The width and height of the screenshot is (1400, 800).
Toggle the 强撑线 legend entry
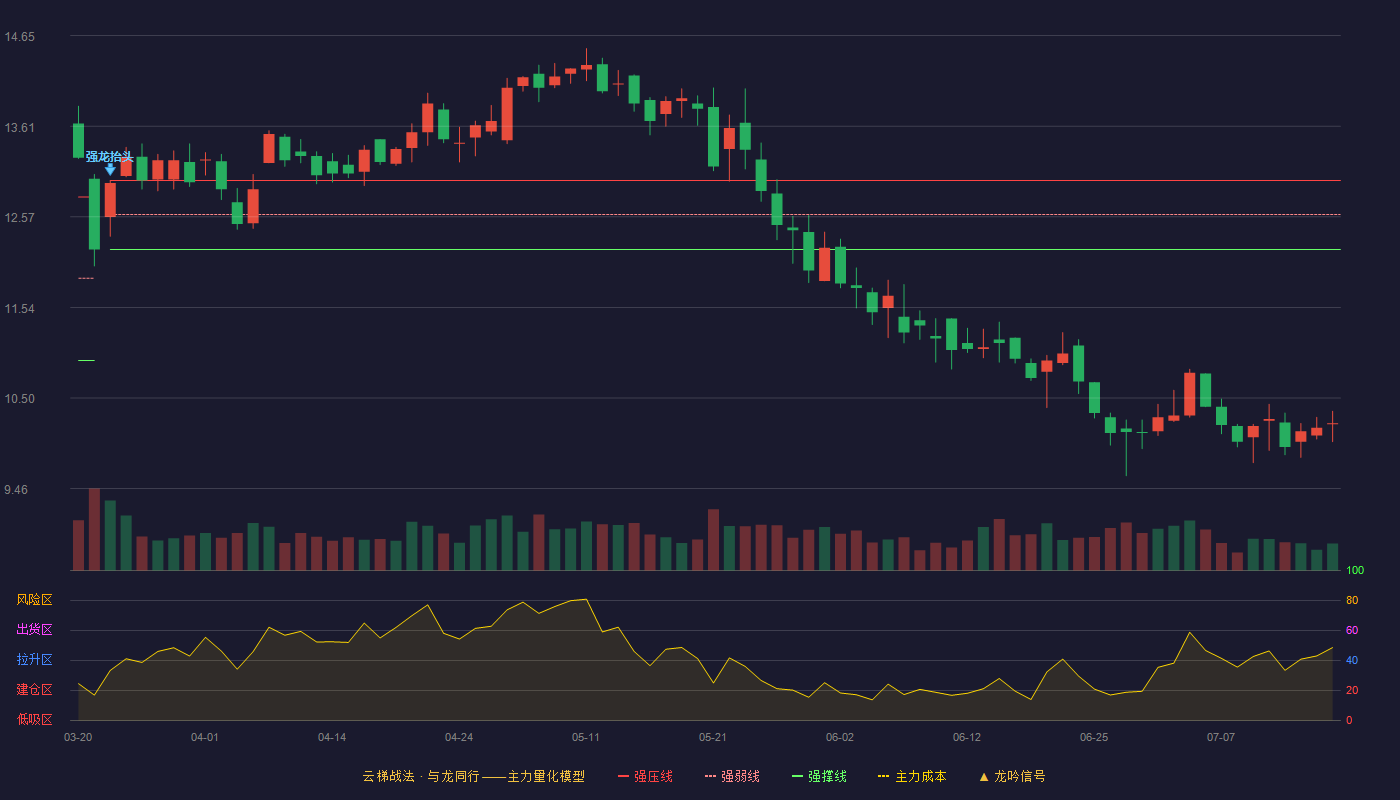[819, 776]
